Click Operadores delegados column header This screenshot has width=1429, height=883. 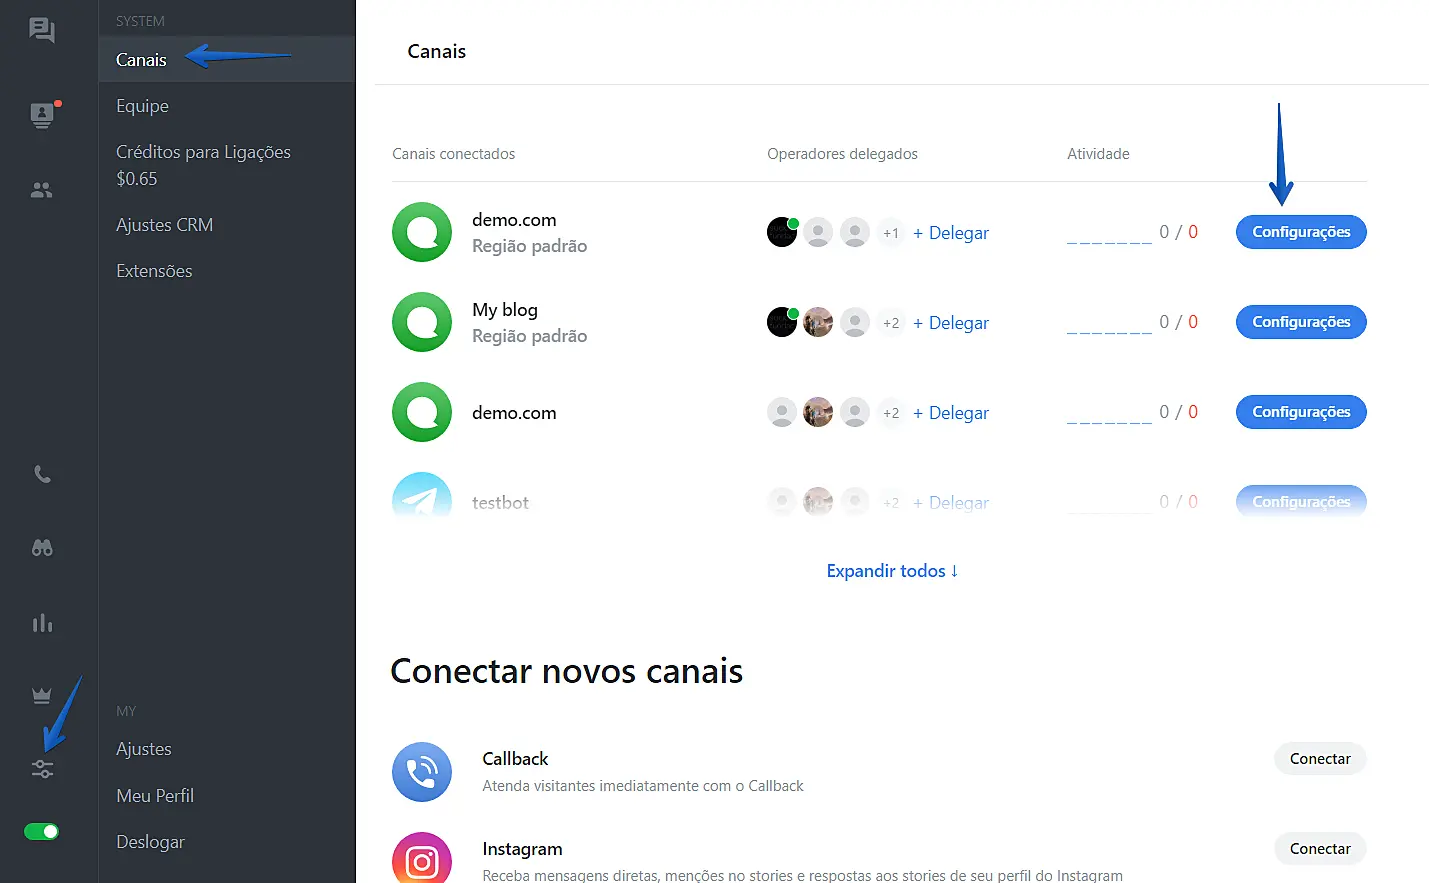click(842, 154)
